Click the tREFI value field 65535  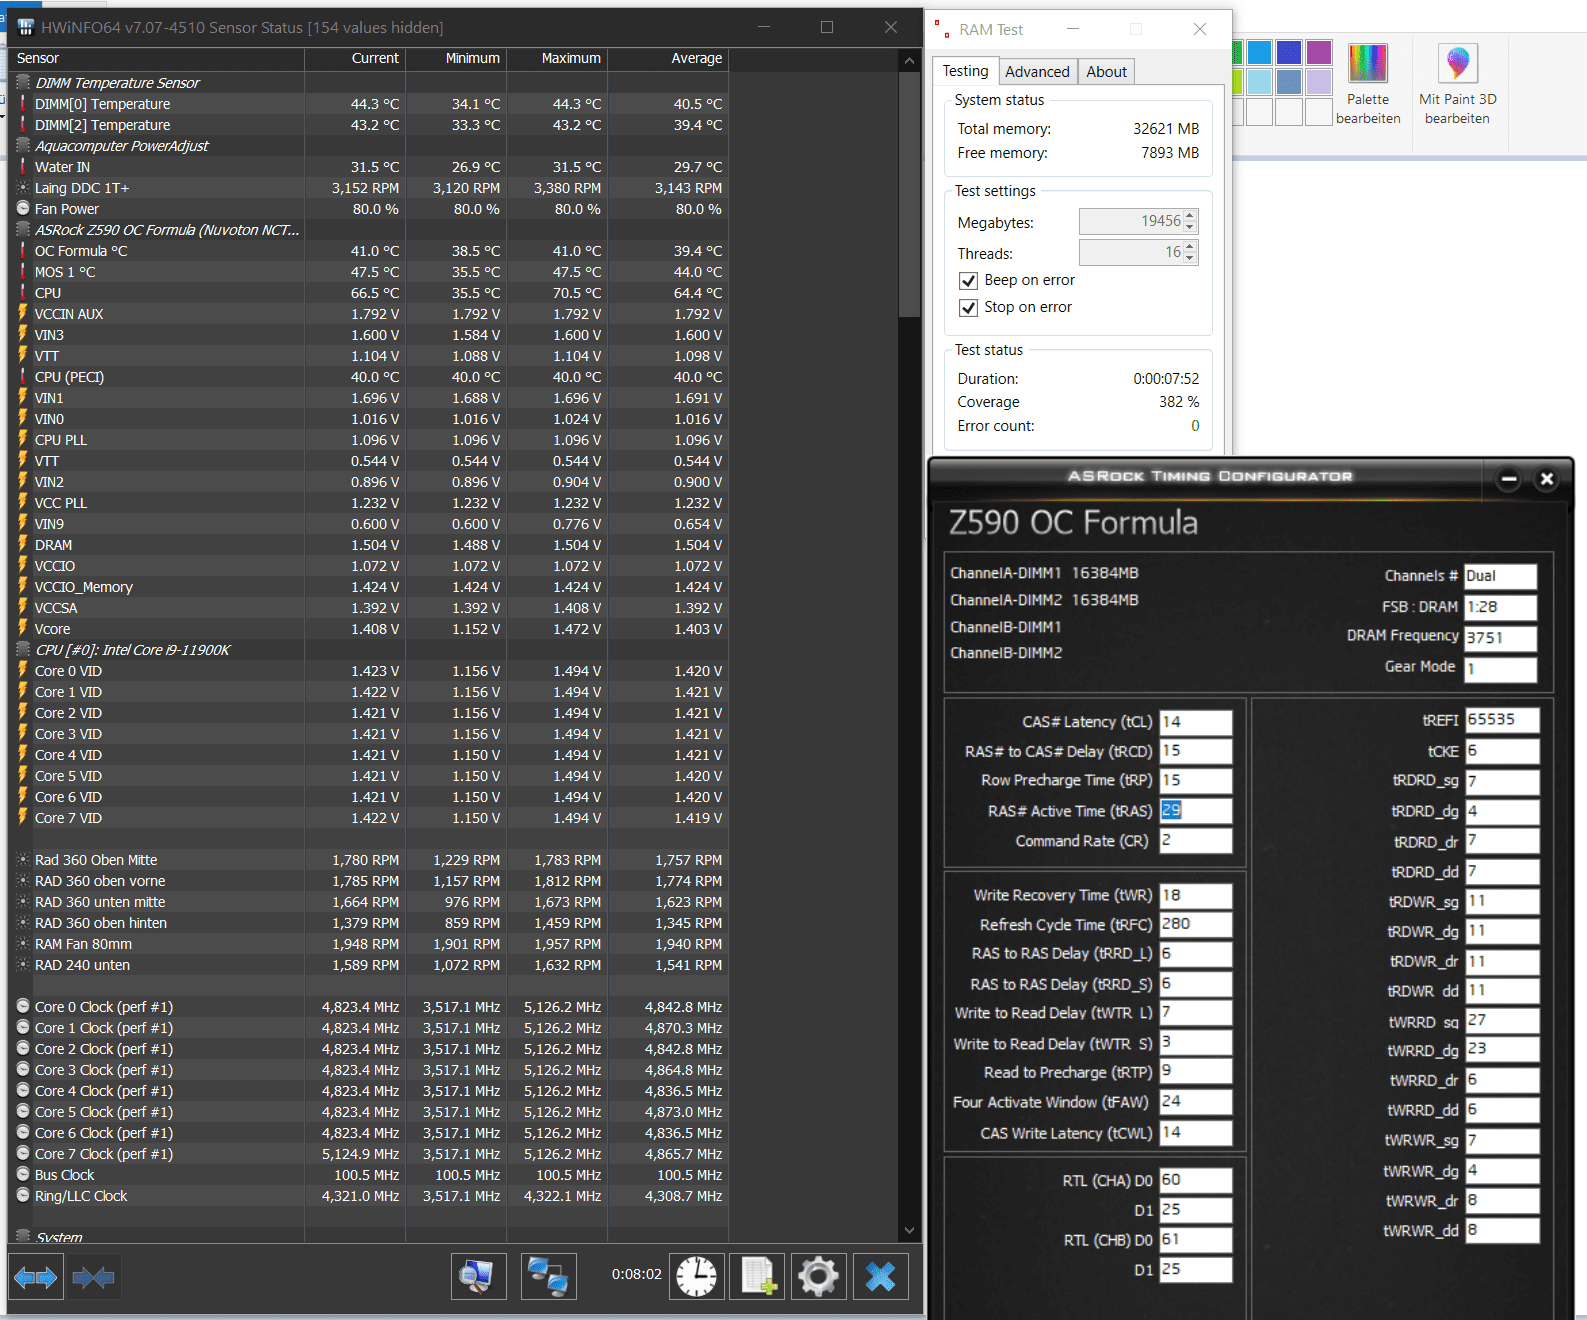coord(1502,720)
